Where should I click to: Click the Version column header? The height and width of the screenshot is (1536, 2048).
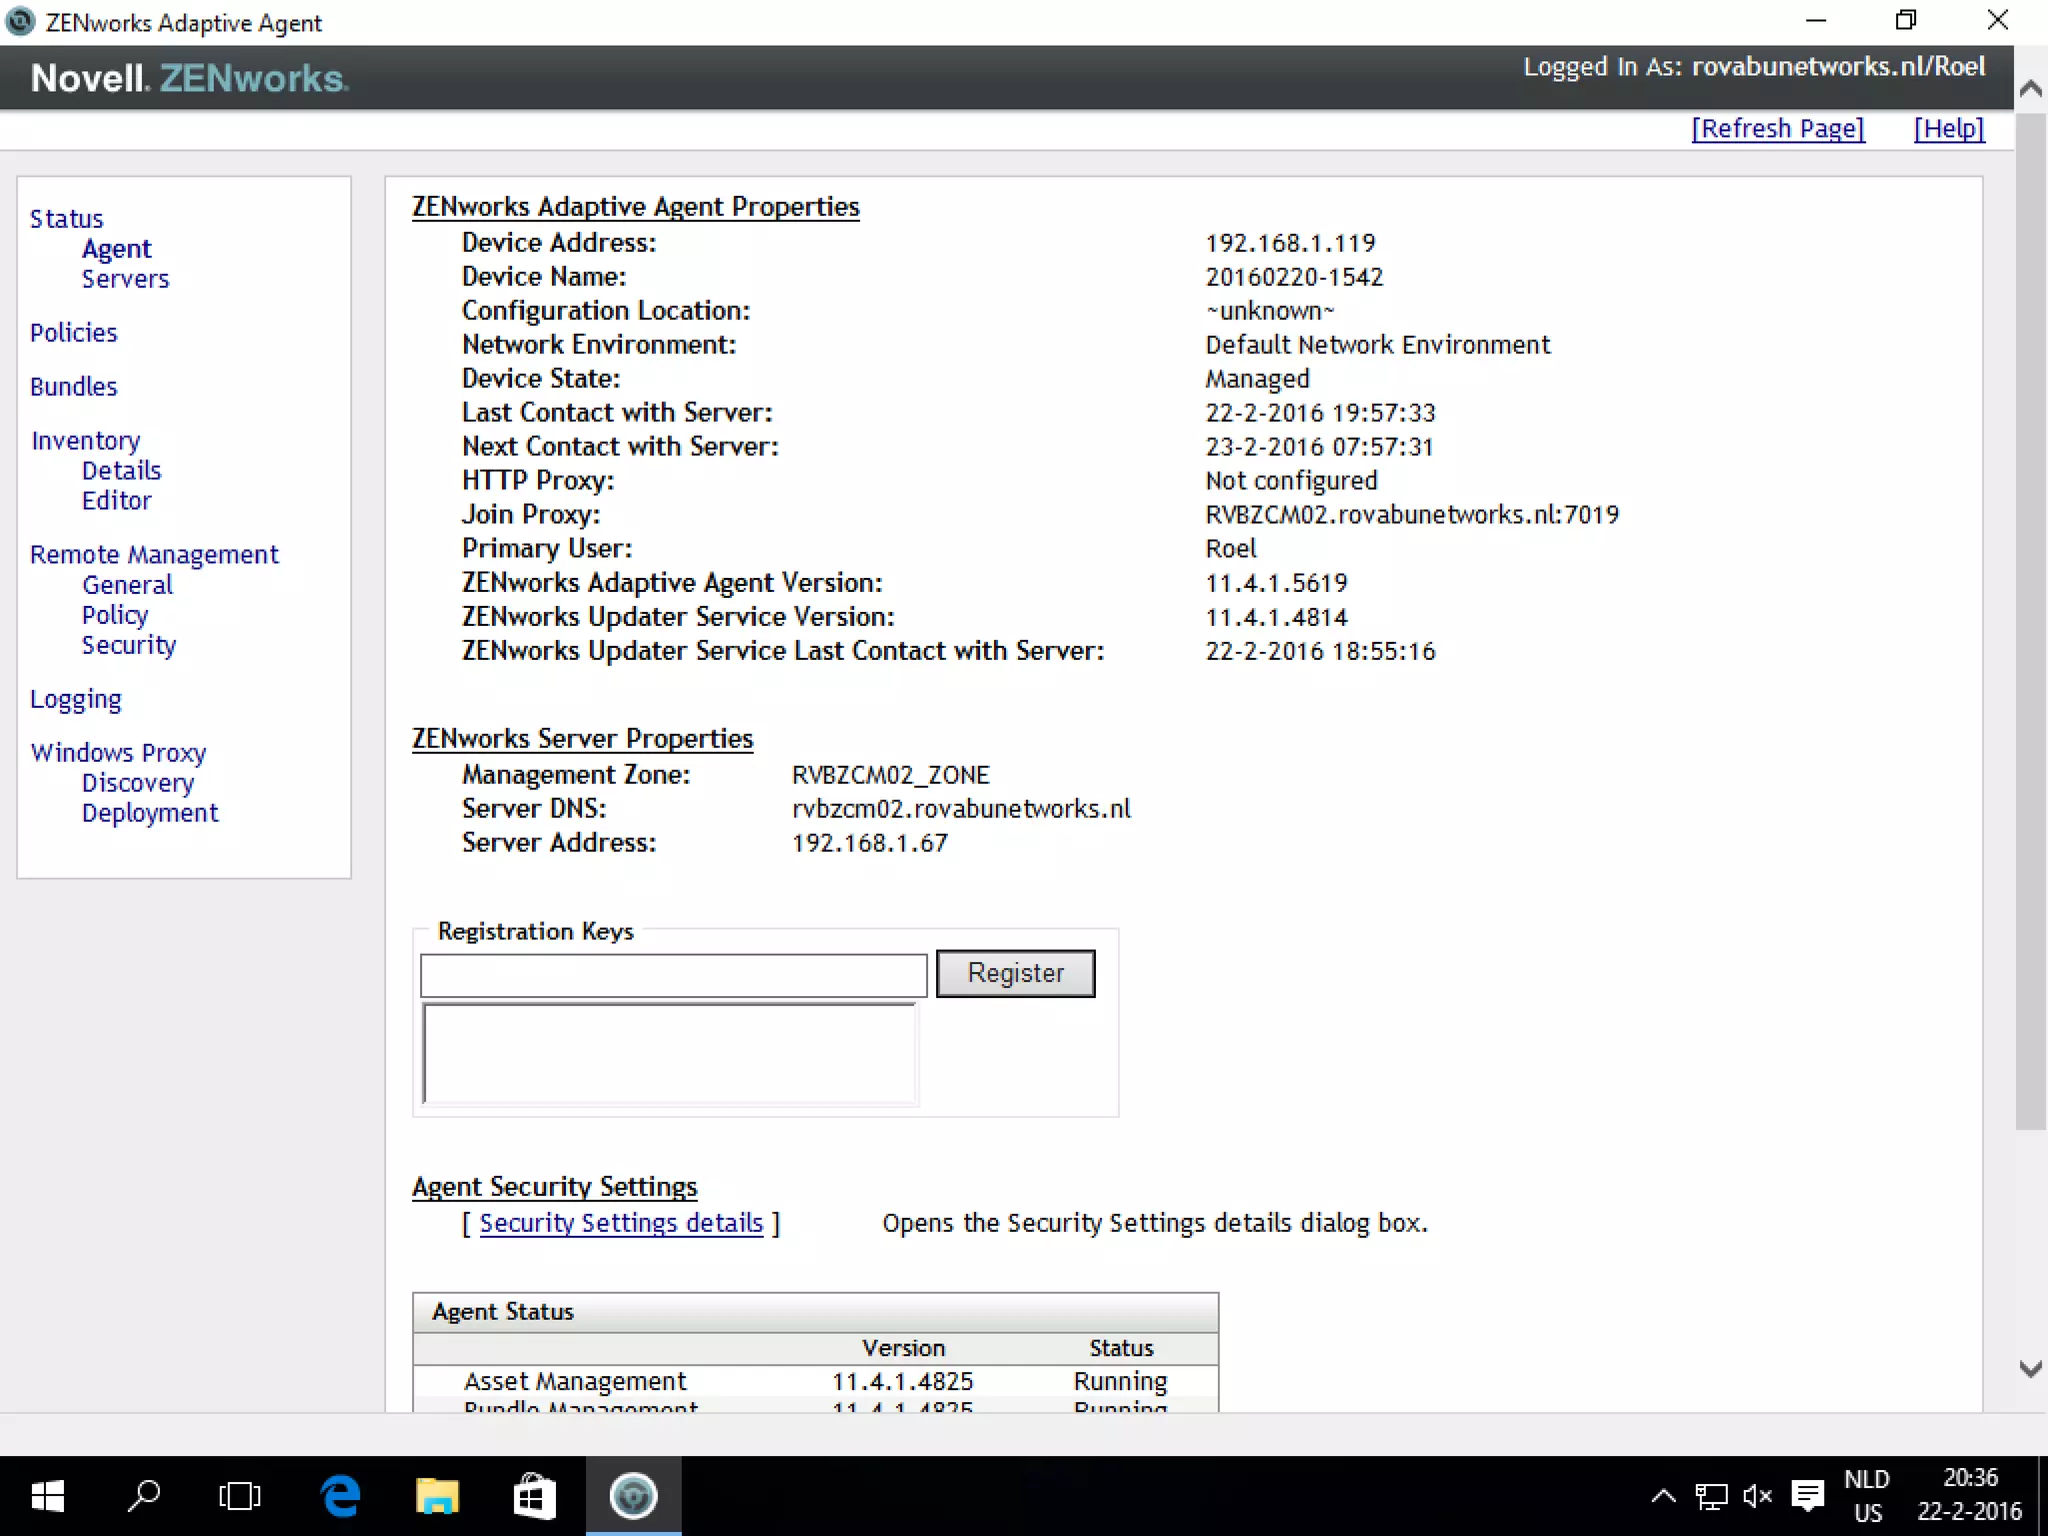(903, 1348)
